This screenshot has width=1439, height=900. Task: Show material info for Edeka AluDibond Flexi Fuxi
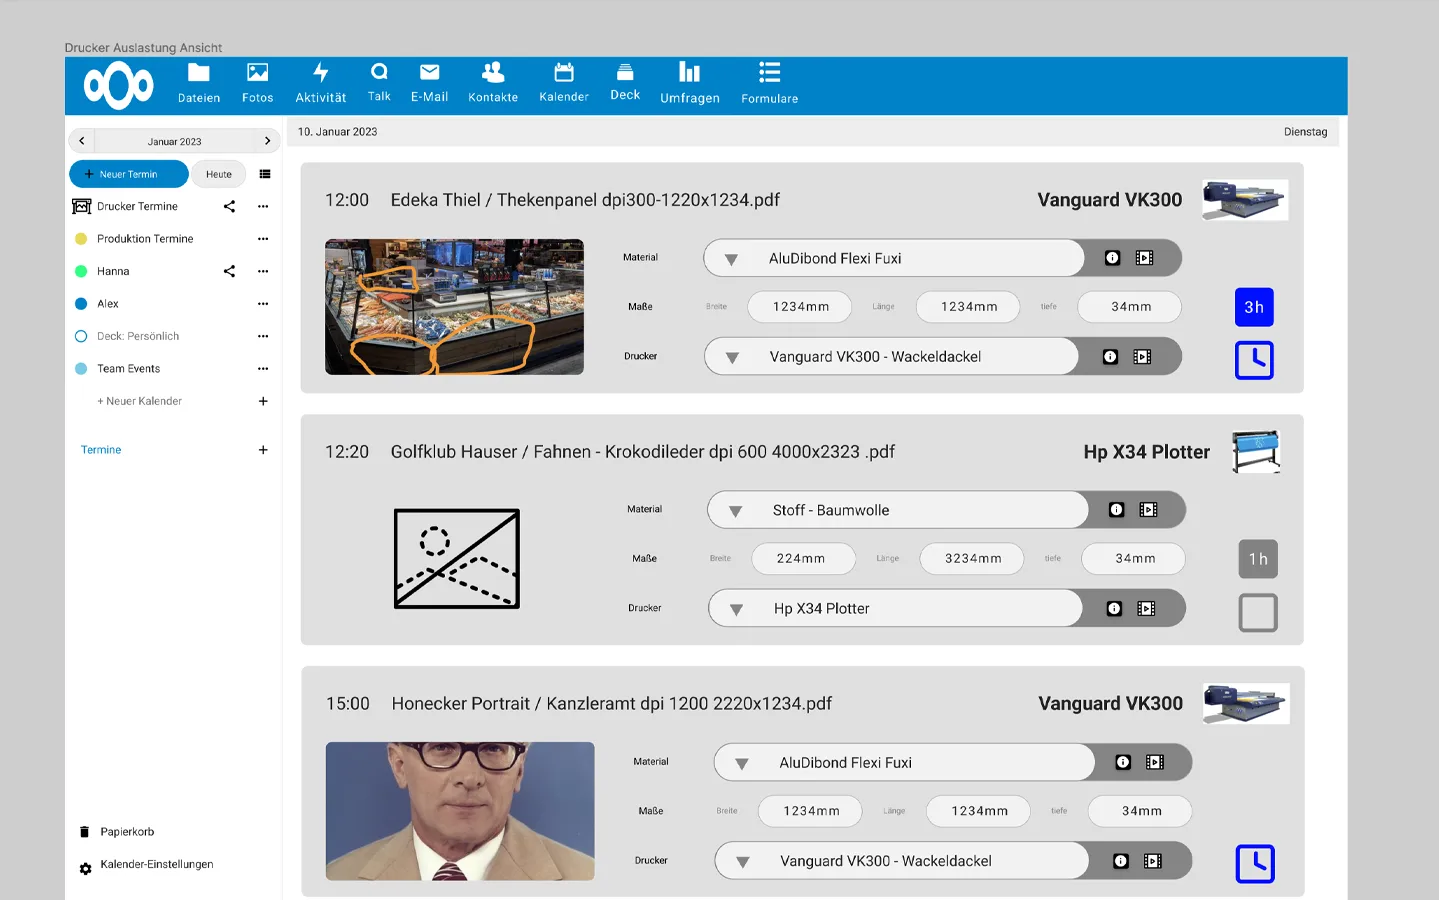(1112, 258)
